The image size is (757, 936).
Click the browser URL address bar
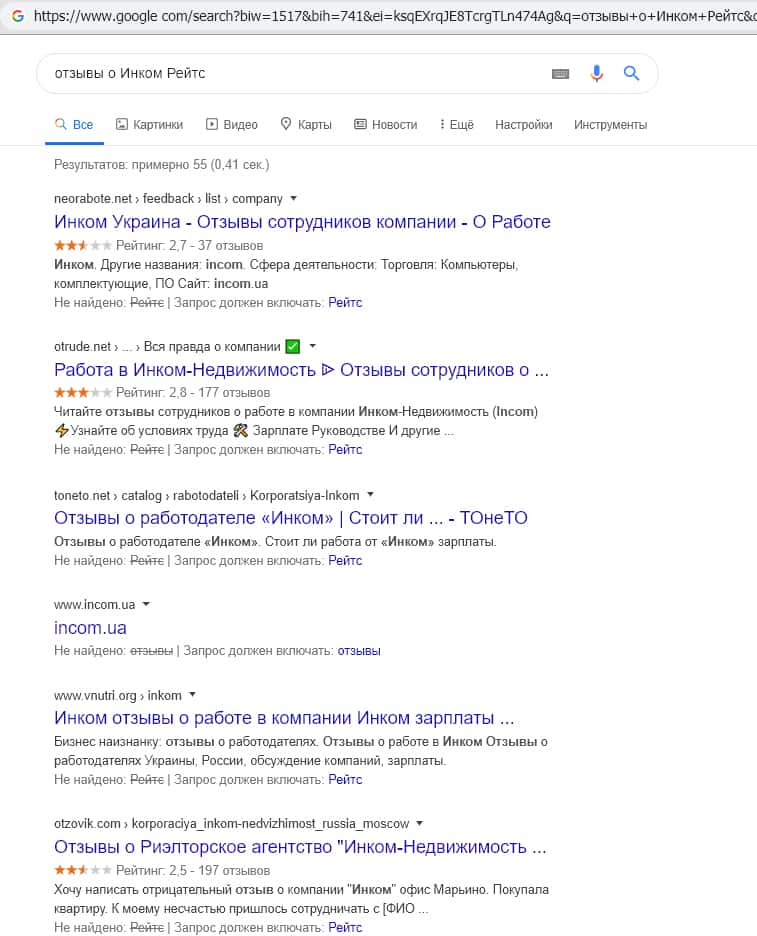tap(394, 16)
